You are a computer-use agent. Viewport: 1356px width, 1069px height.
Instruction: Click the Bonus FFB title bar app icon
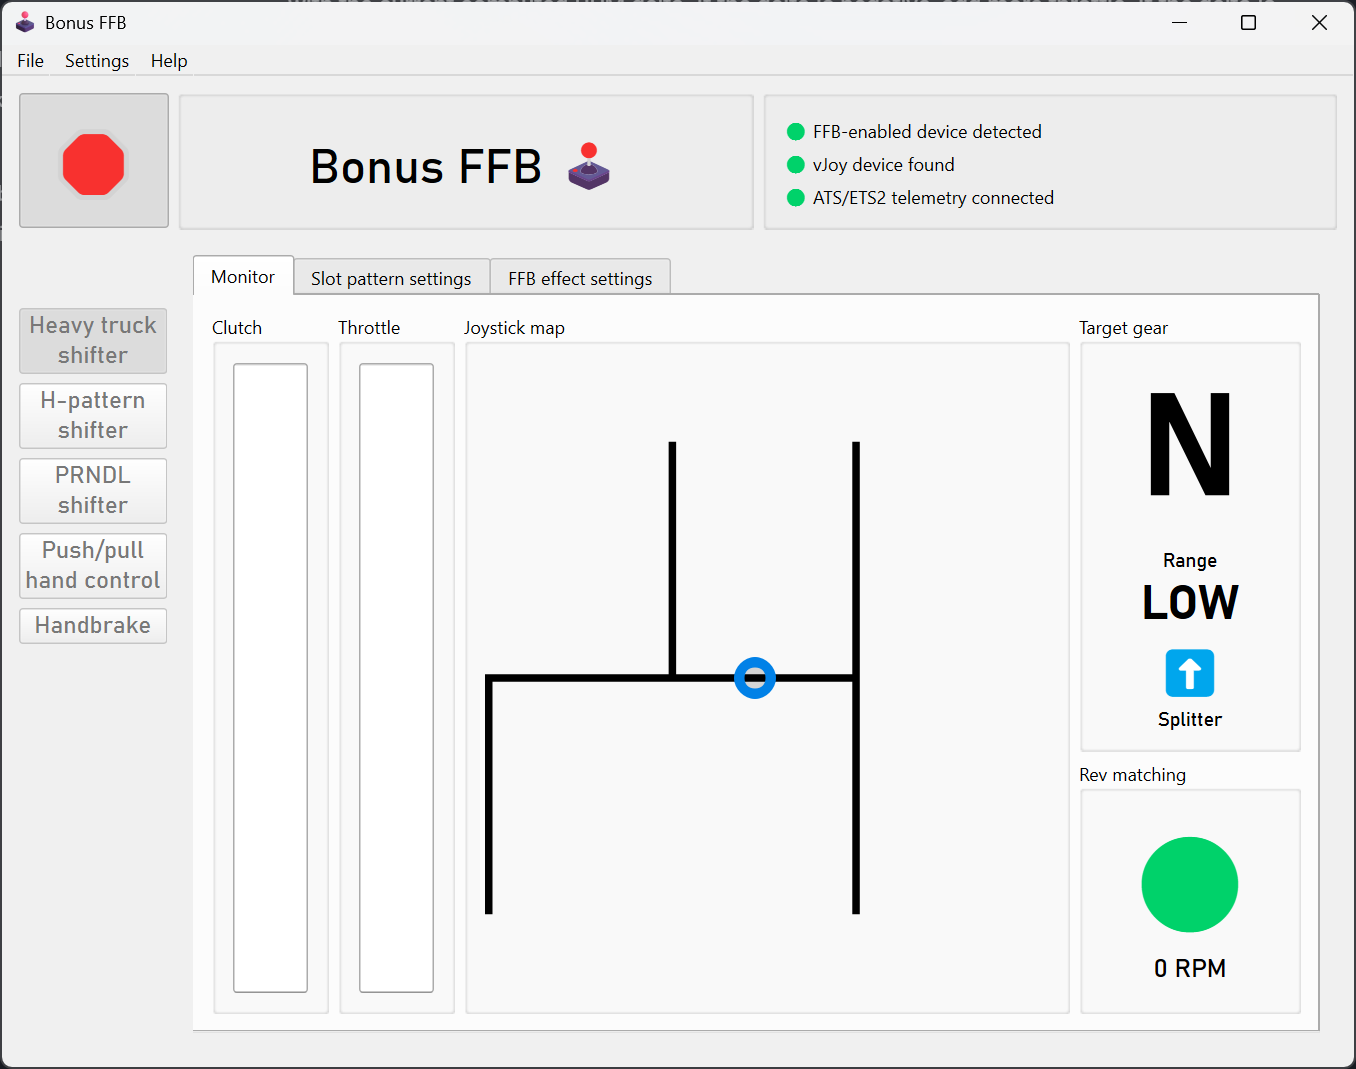click(25, 22)
